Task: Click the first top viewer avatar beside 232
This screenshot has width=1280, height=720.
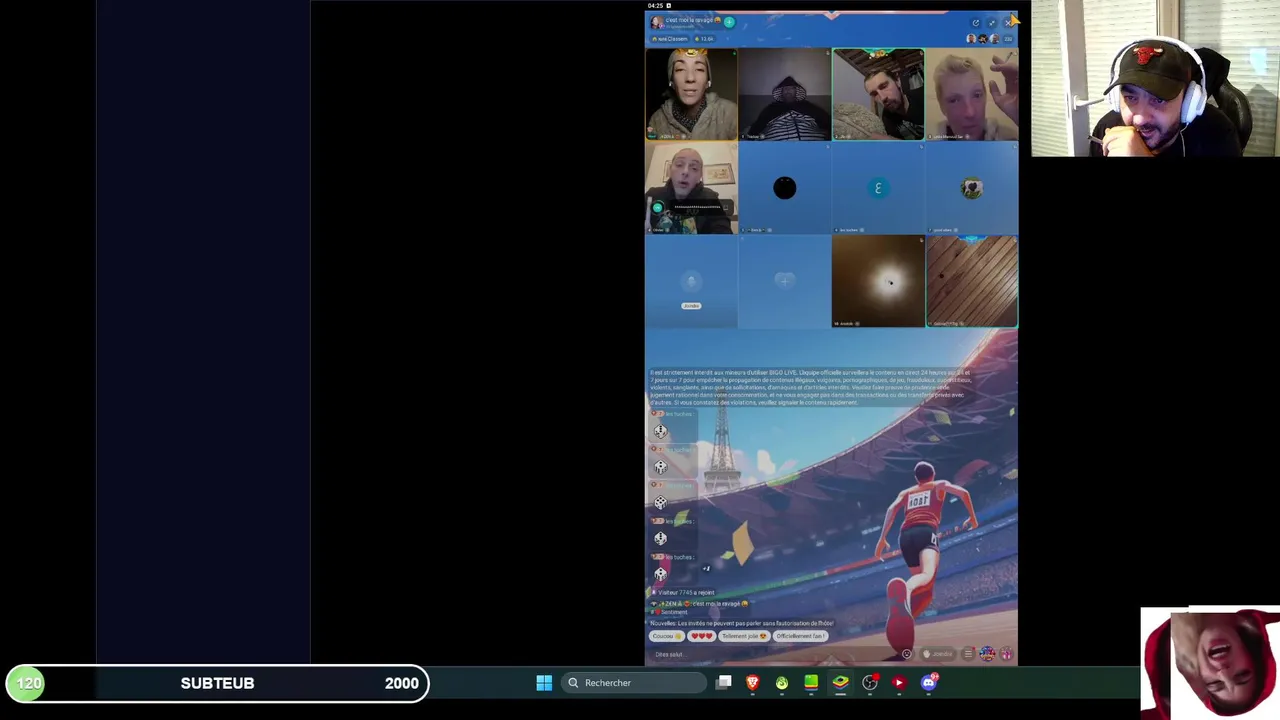Action: (x=970, y=39)
